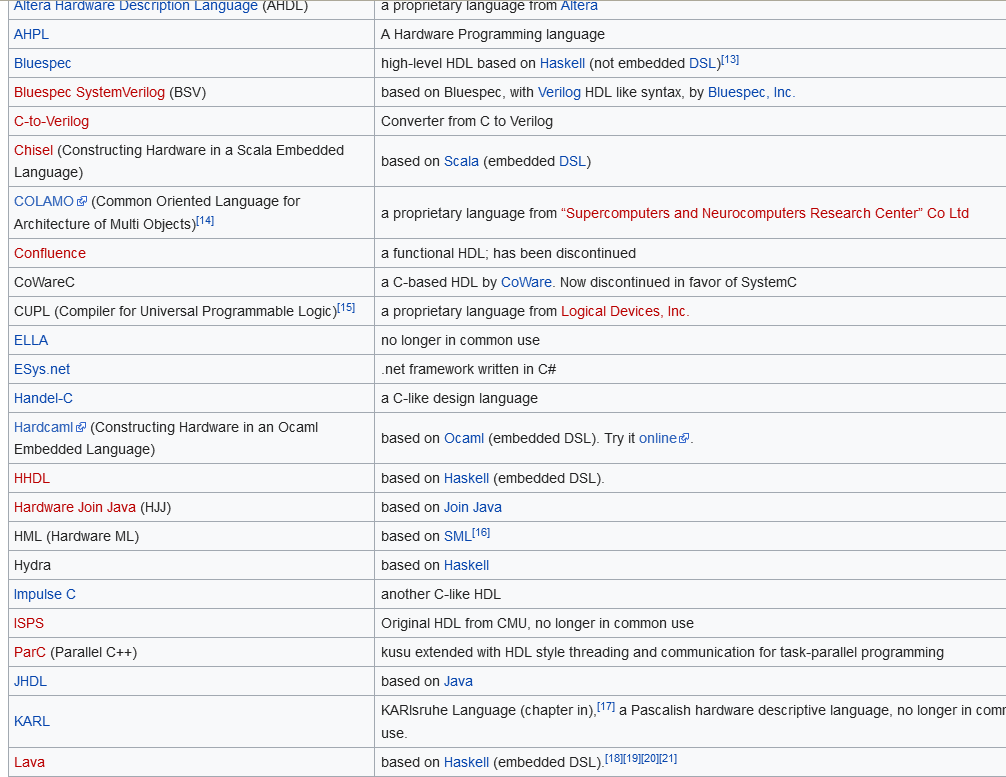
Task: Open the AHPL link
Action: pyautogui.click(x=31, y=34)
